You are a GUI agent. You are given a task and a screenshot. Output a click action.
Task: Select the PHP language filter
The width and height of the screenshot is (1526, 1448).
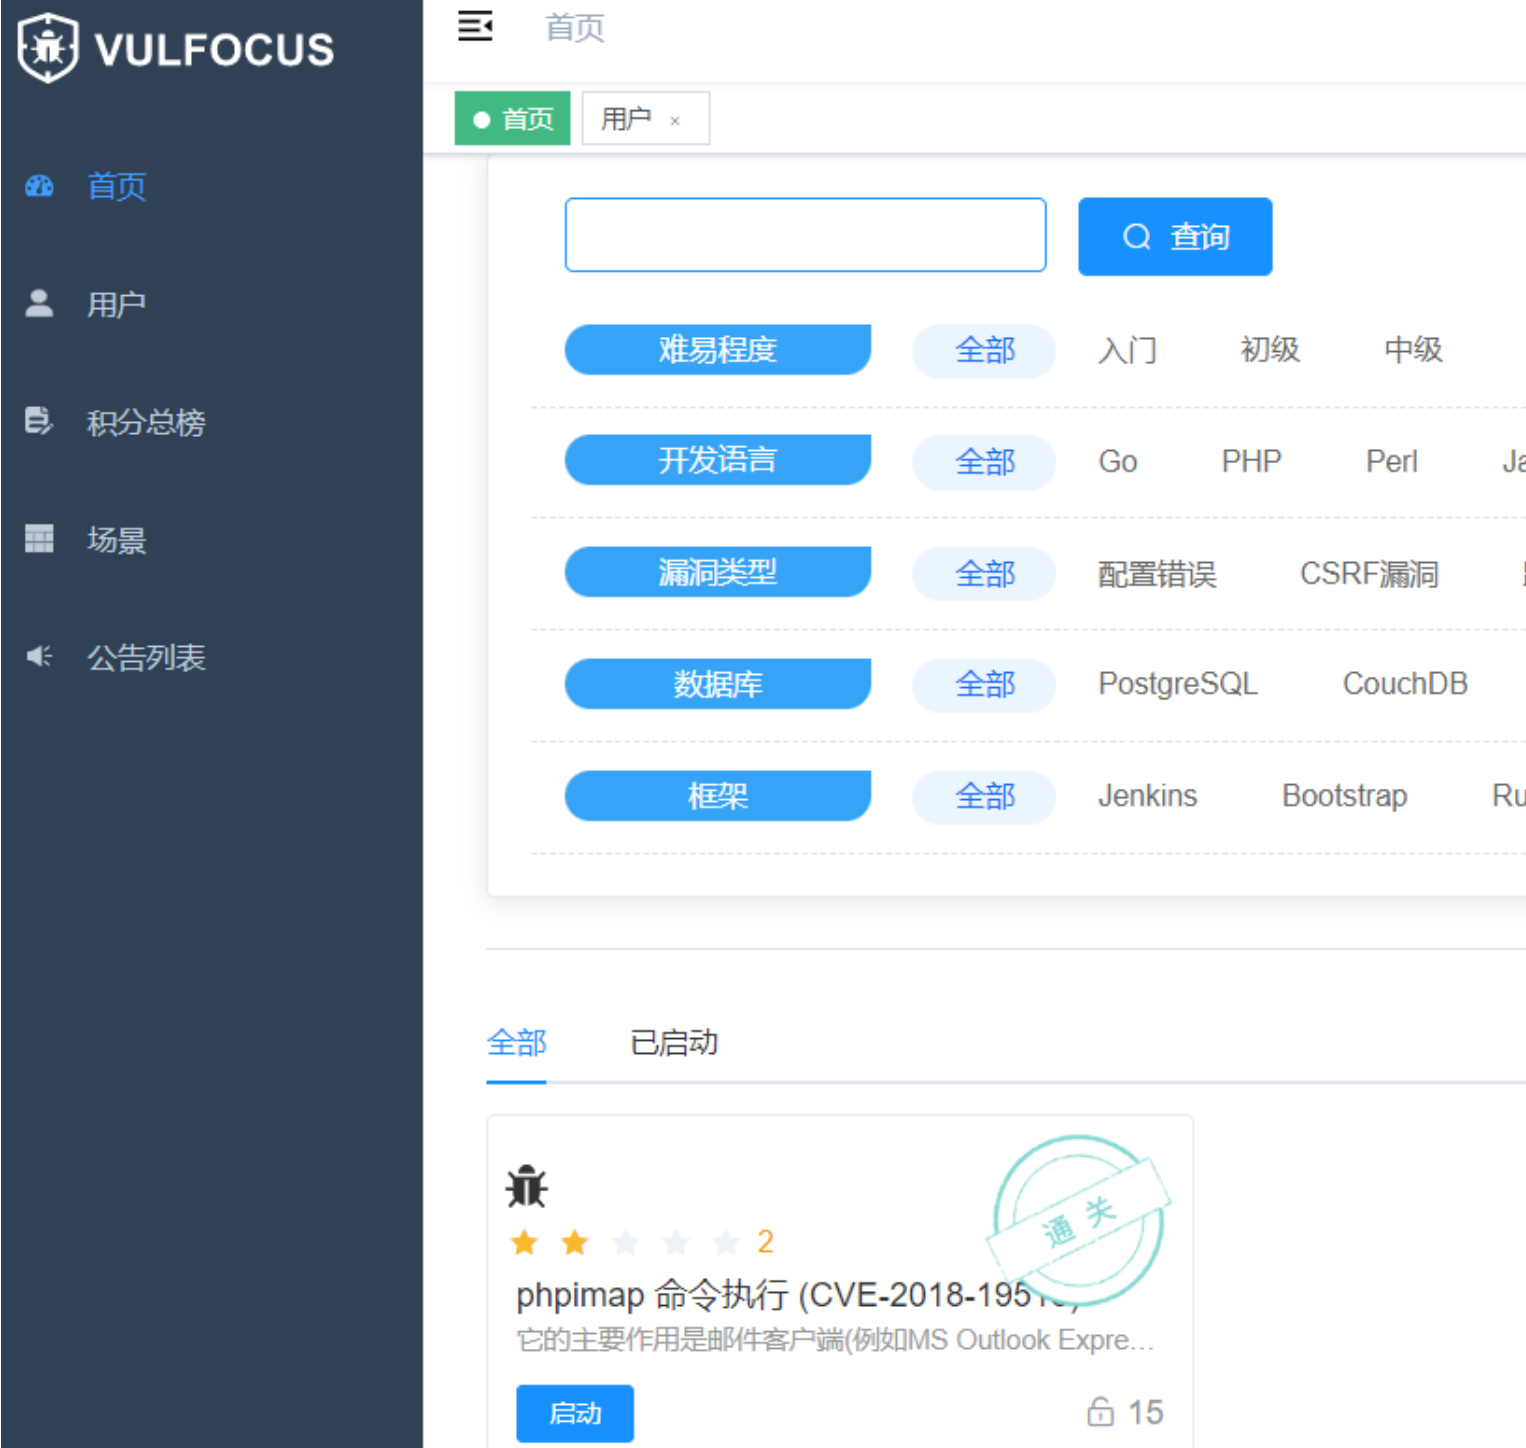coord(1250,462)
